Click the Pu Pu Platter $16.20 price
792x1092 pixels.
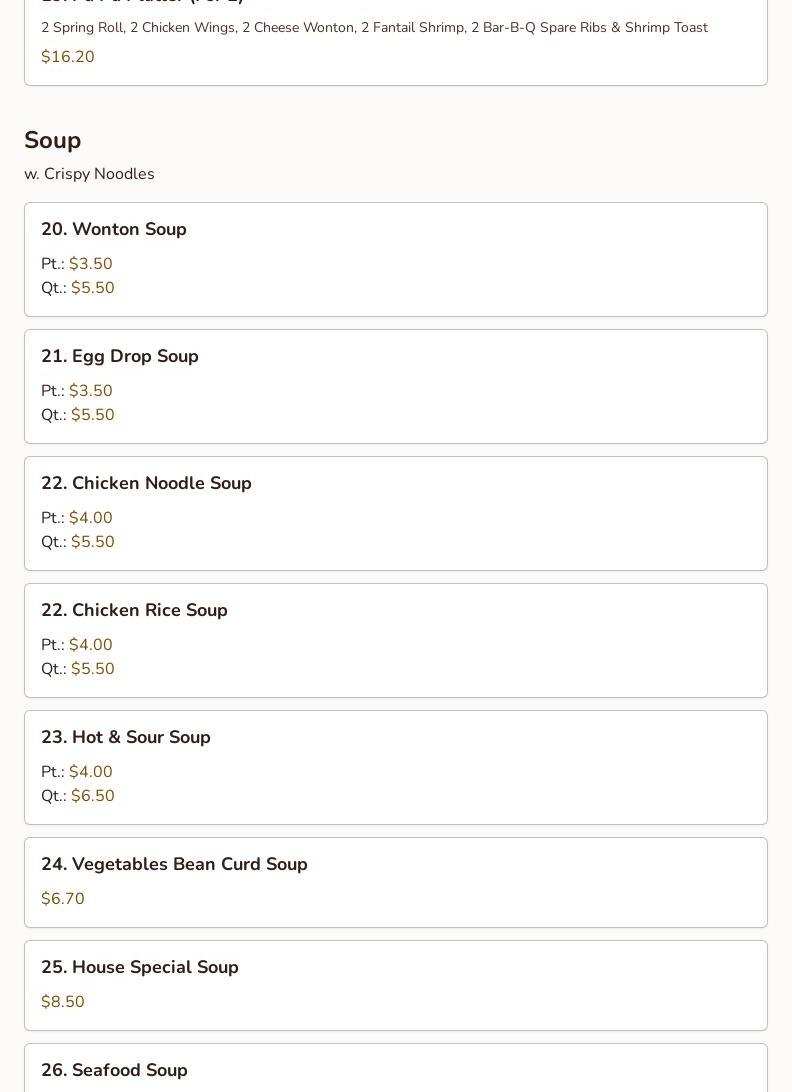point(68,56)
